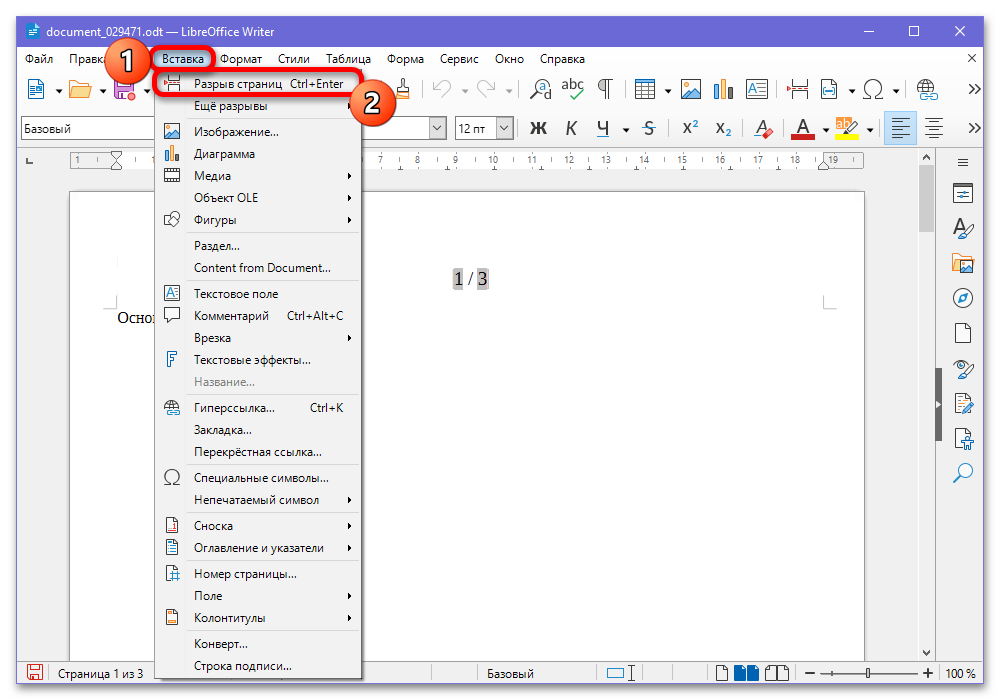Viewport: 1000px width, 700px height.
Task: Toggle formatting marks pilcrow icon
Action: pyautogui.click(x=605, y=89)
